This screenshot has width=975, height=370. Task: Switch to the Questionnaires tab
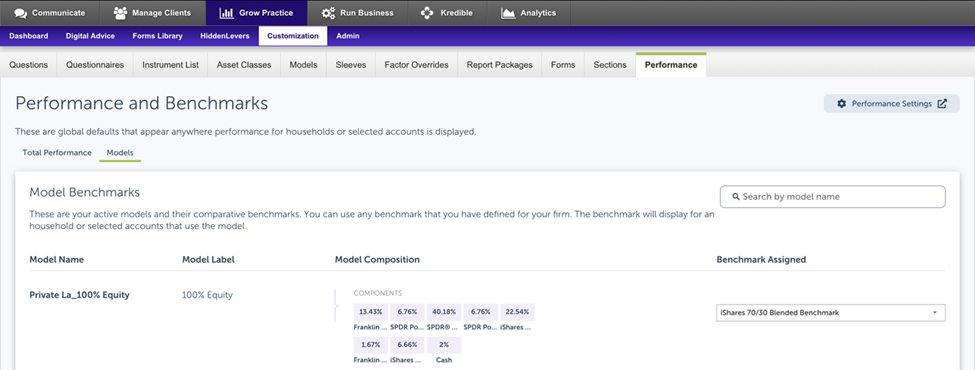95,65
